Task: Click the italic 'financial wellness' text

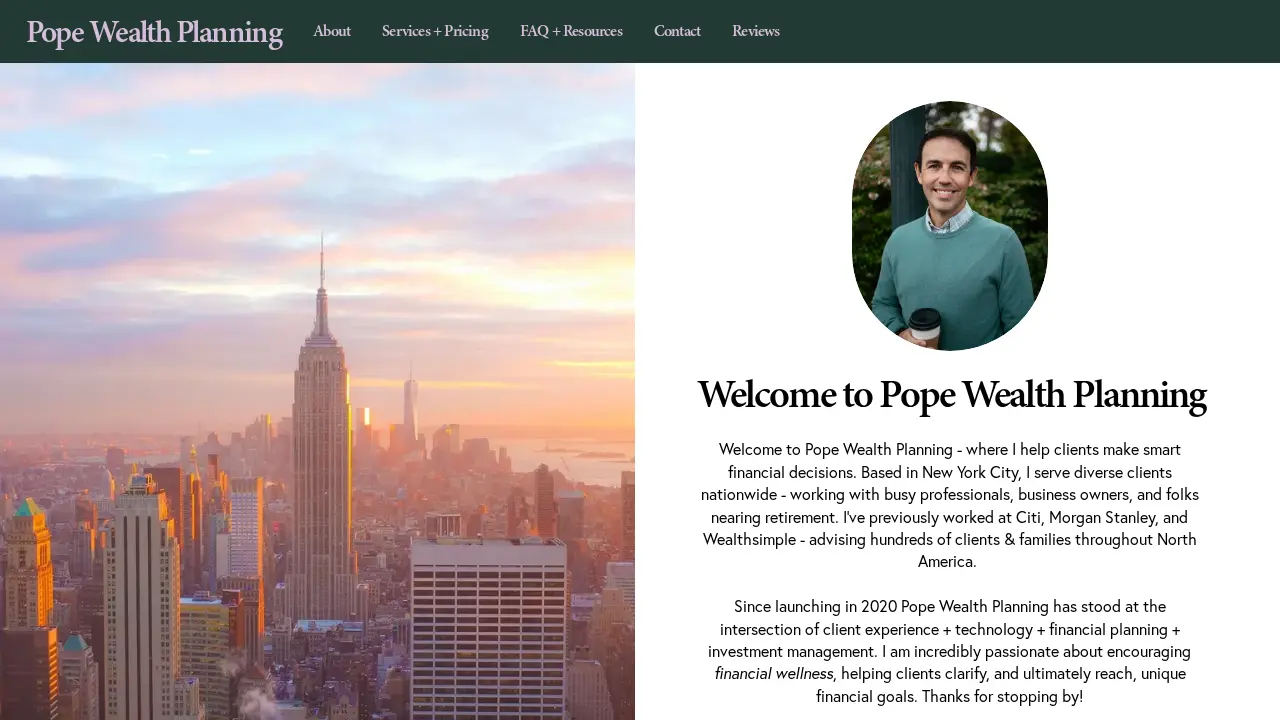Action: (774, 674)
